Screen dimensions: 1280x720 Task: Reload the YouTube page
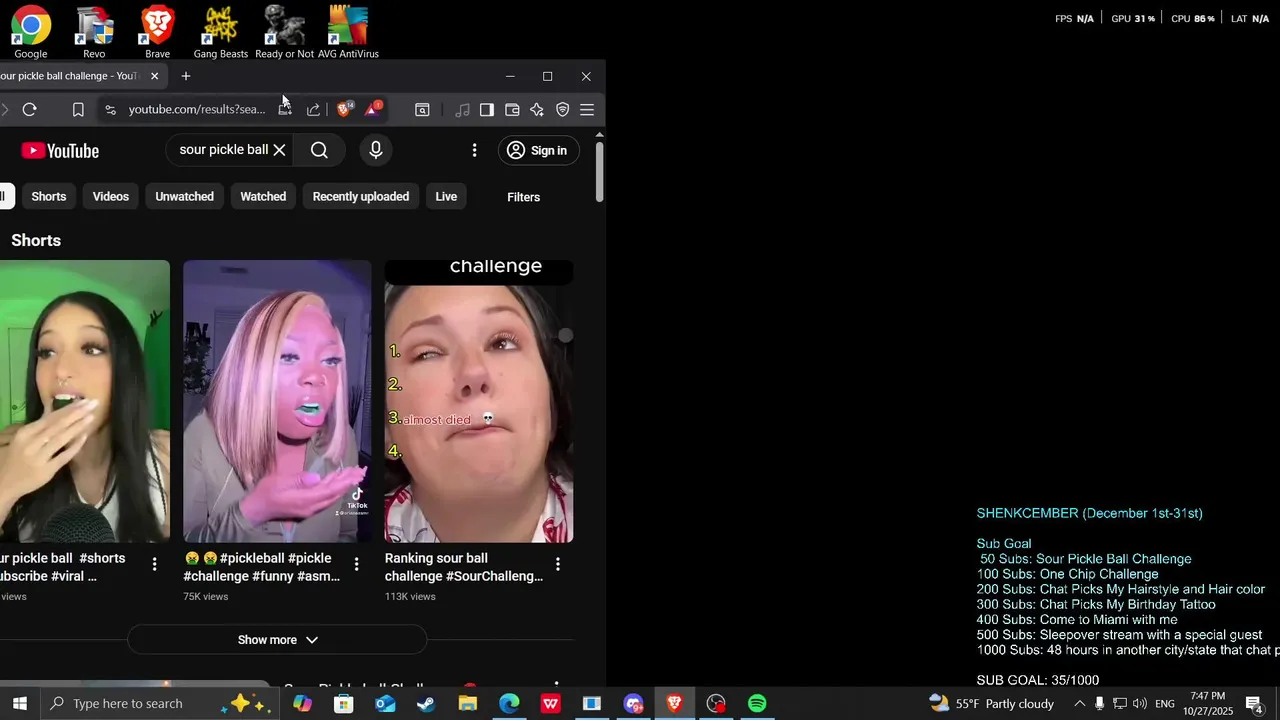[x=29, y=110]
